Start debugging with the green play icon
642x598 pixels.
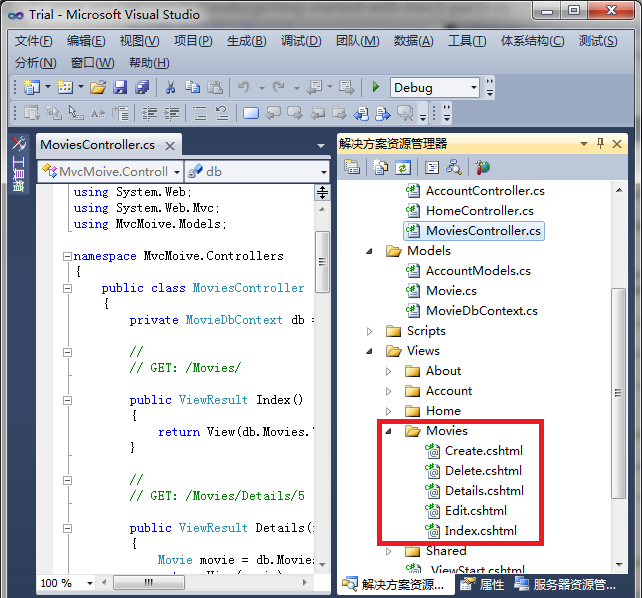375,87
